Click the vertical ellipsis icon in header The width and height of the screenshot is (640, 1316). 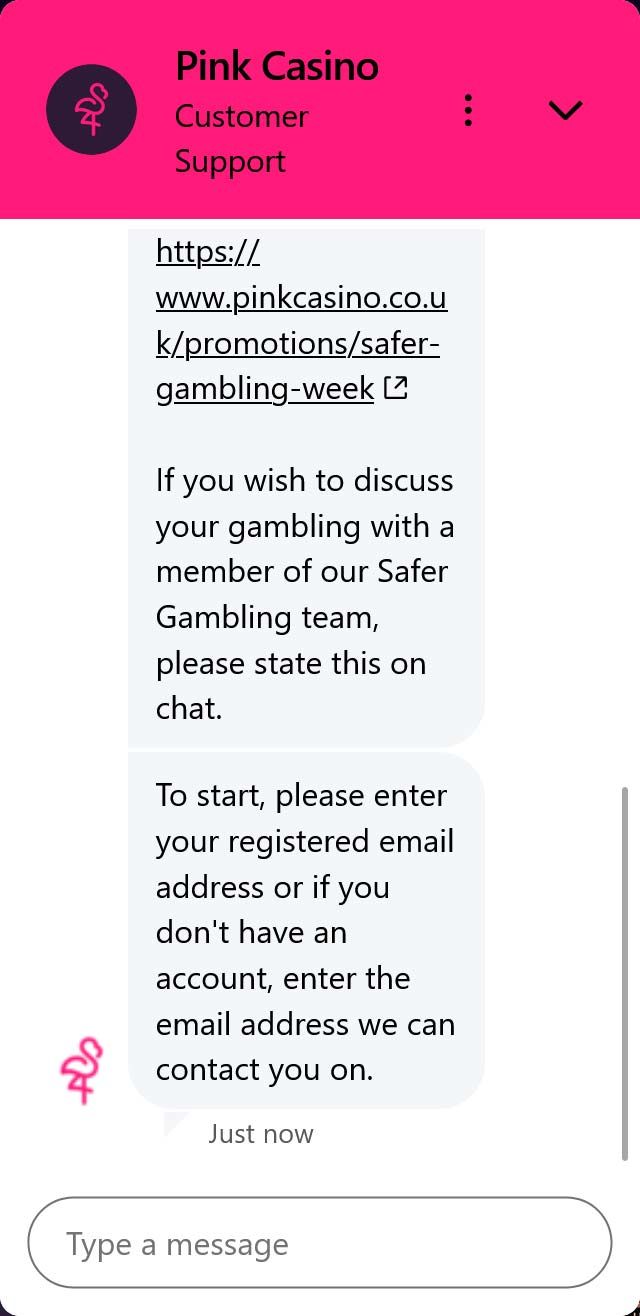[467, 111]
